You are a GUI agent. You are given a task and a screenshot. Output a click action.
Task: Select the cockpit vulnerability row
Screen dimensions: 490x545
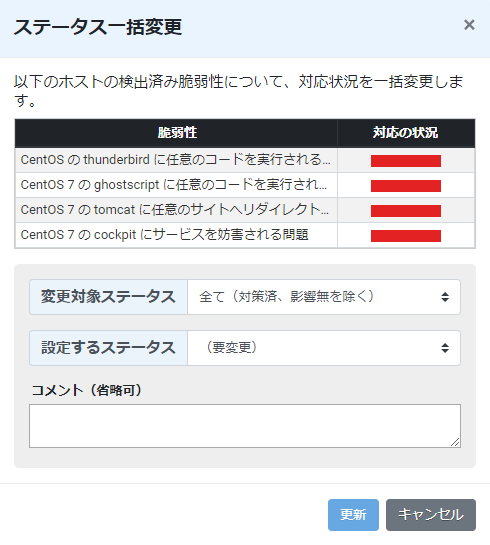pyautogui.click(x=245, y=235)
